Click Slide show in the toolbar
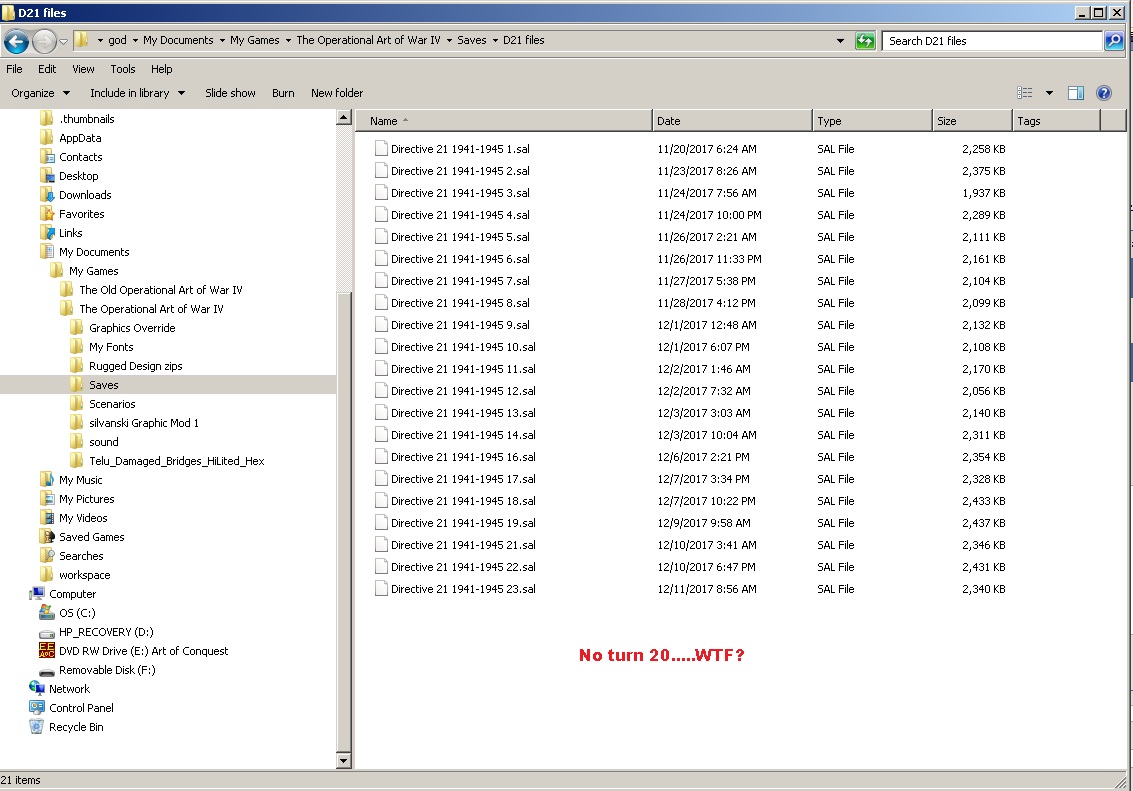 click(230, 92)
